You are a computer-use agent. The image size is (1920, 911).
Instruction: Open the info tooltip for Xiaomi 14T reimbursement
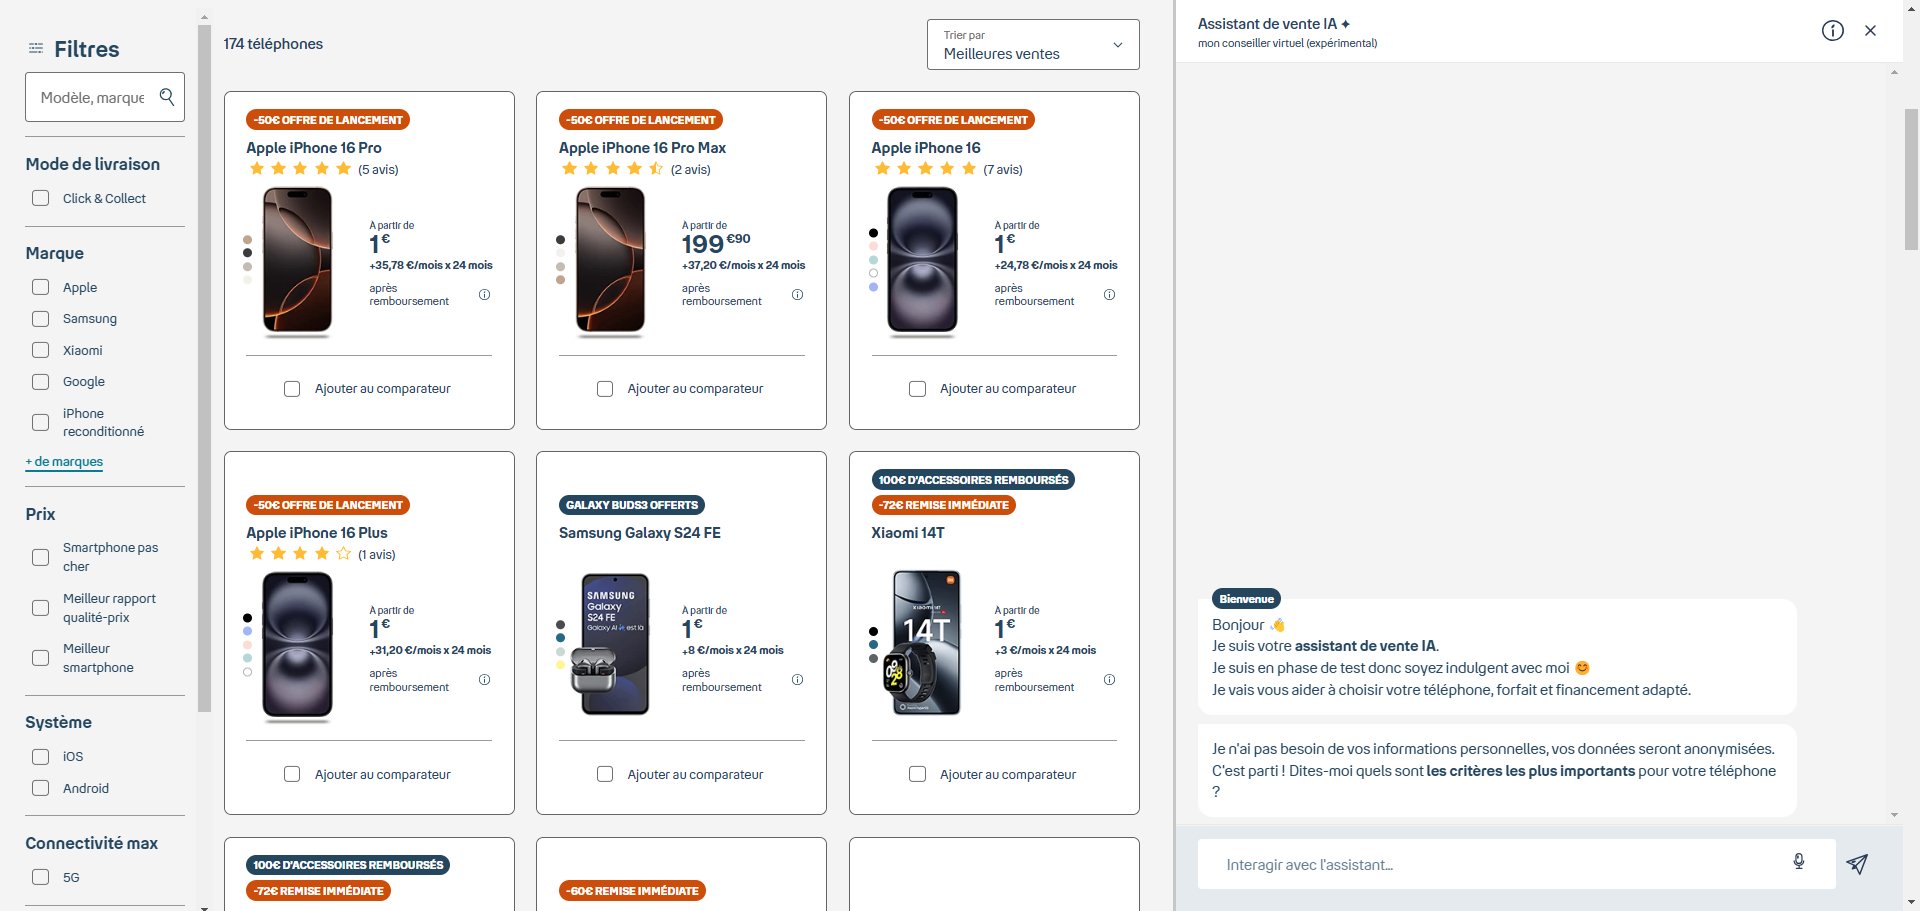pyautogui.click(x=1109, y=679)
